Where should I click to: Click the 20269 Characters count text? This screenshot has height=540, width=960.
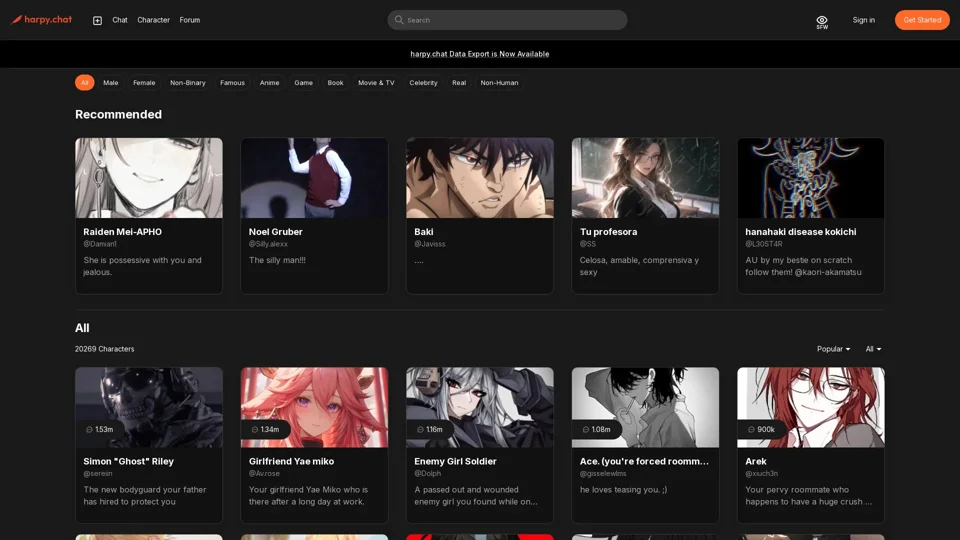[105, 349]
